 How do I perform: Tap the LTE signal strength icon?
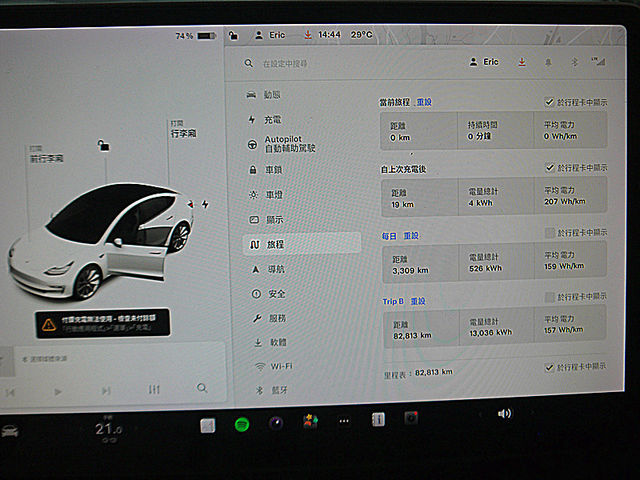pyautogui.click(x=599, y=62)
